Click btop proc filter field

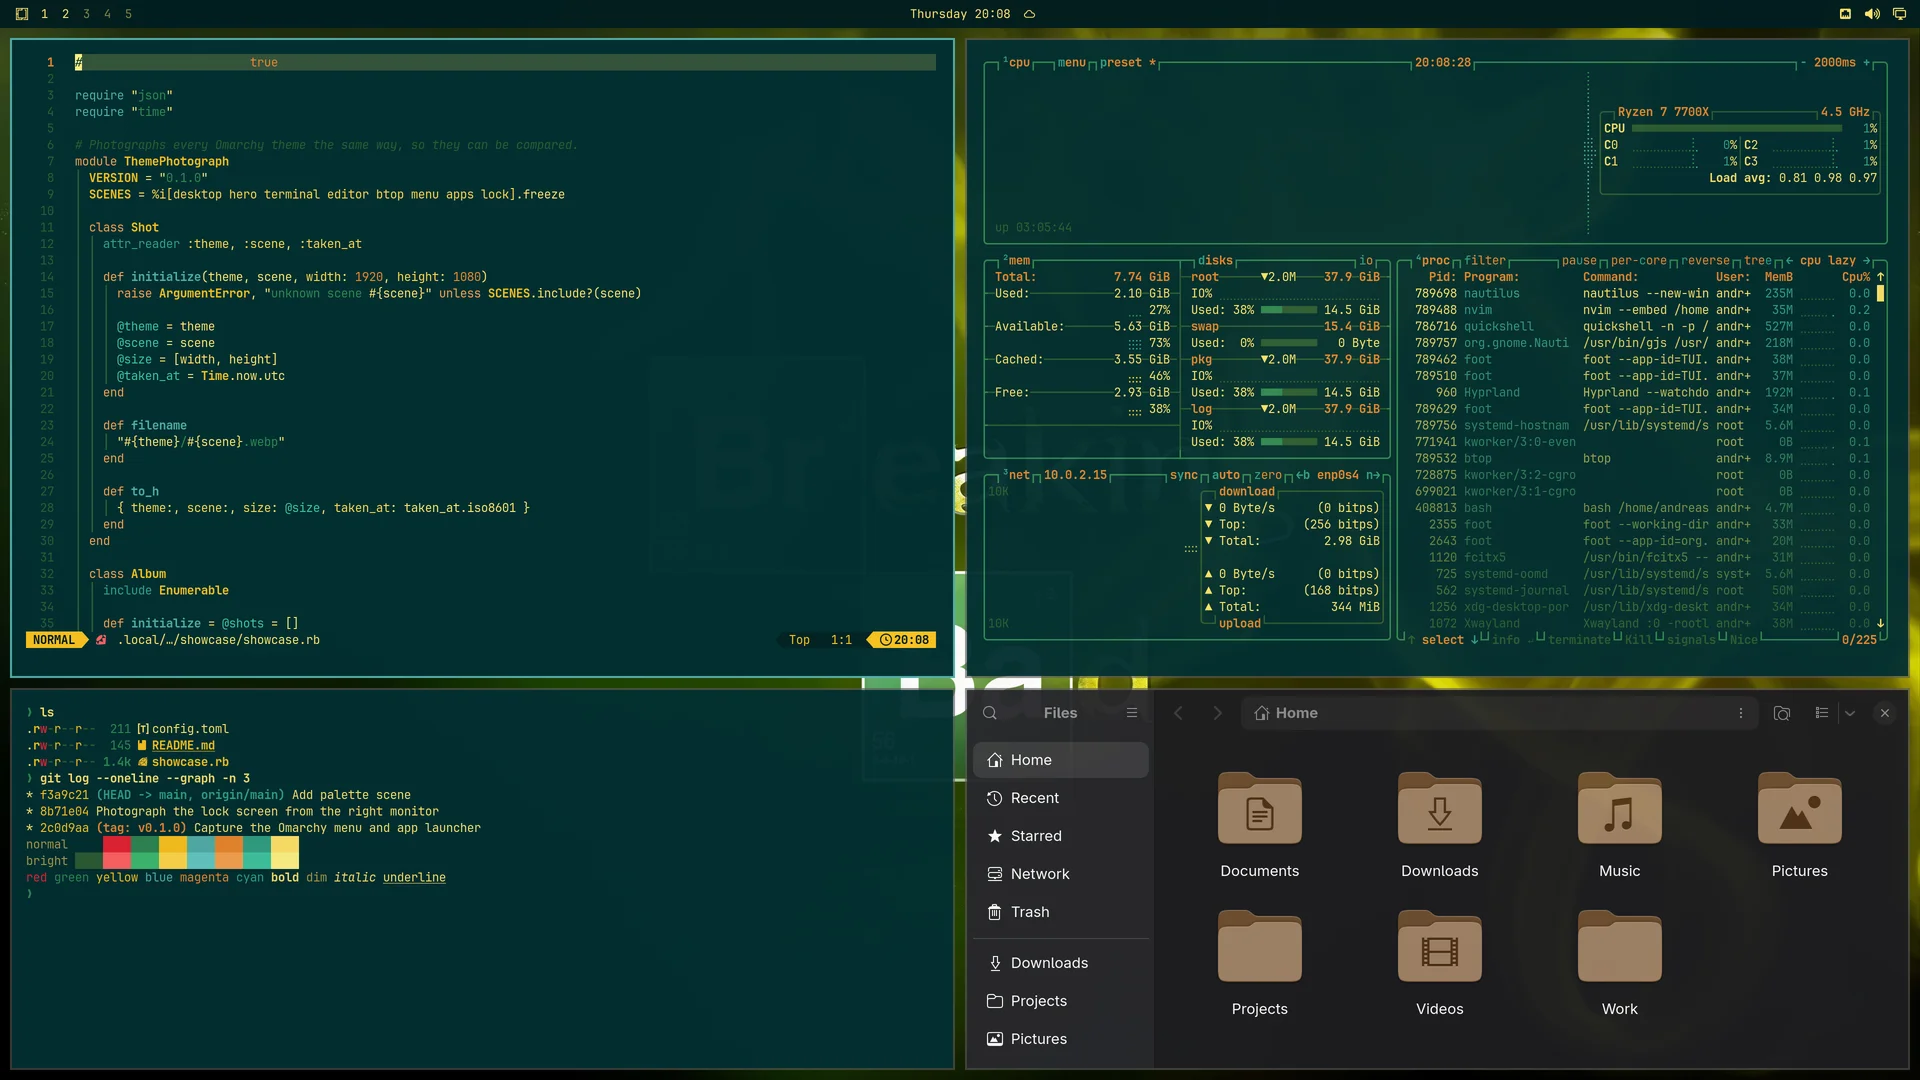[x=1485, y=260]
